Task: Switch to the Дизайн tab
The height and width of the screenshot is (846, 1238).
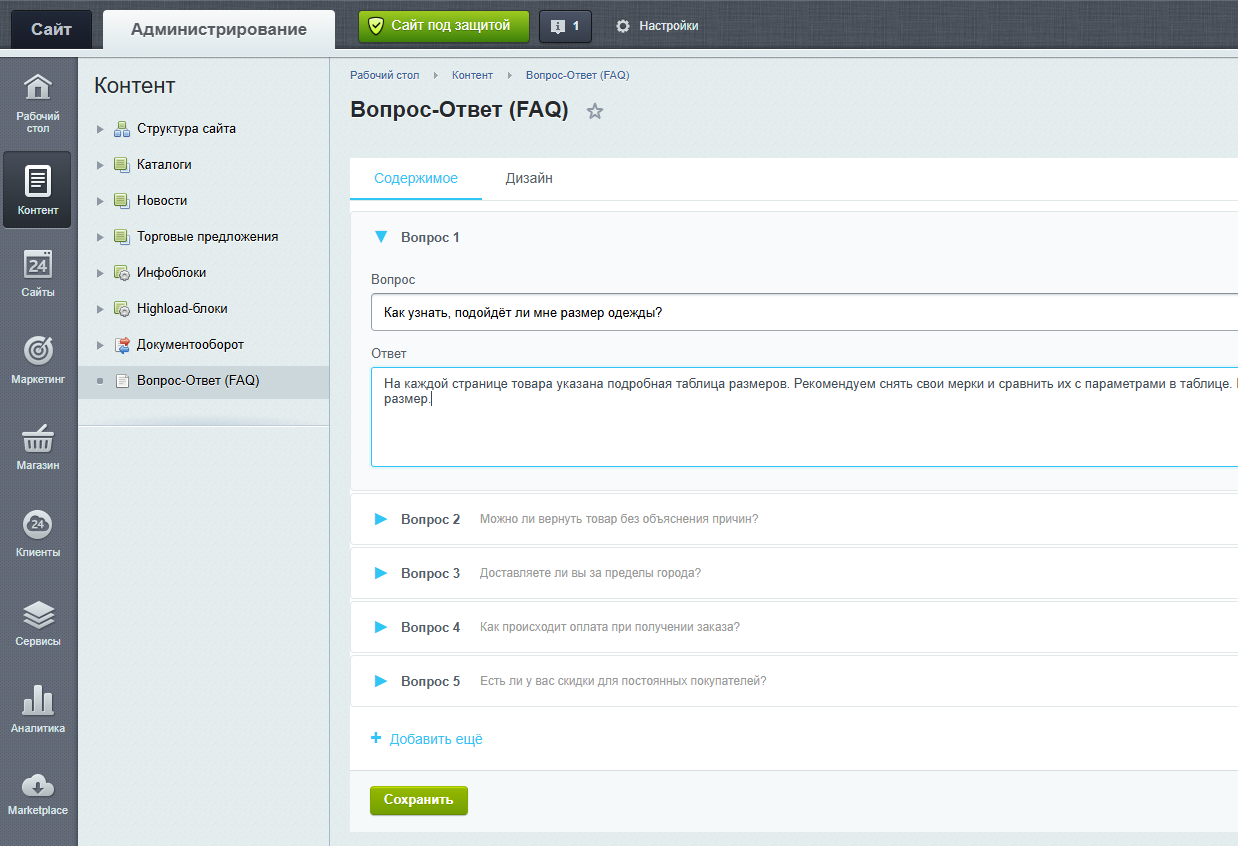Action: pos(529,179)
